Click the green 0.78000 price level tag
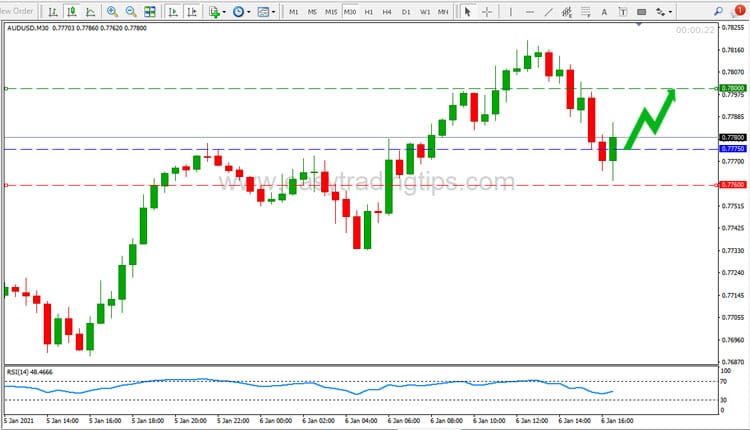Viewport: 750px width, 430px height. [x=733, y=88]
